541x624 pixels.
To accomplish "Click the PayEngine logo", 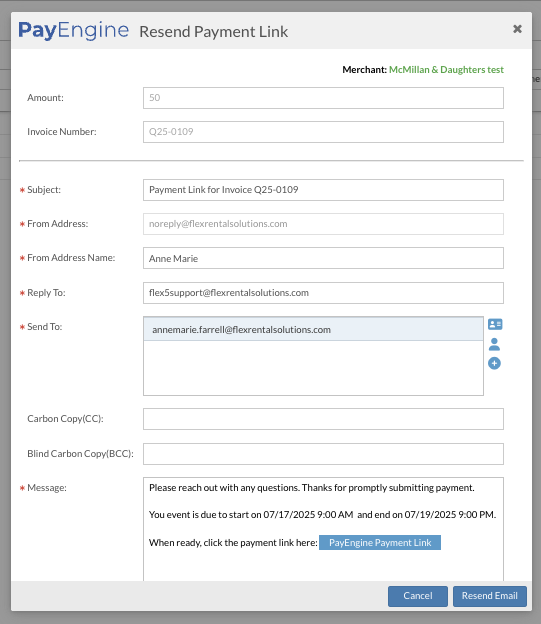I will tap(74, 30).
